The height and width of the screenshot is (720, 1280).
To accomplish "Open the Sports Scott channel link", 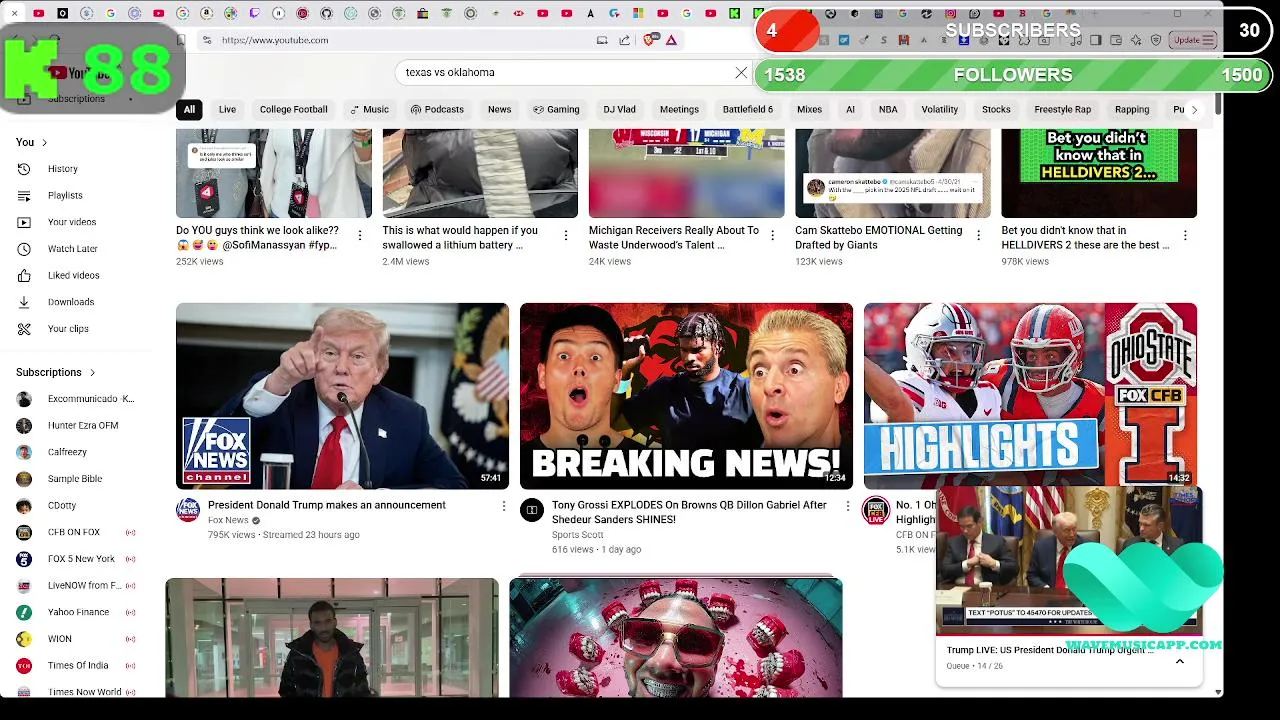I will pos(578,535).
